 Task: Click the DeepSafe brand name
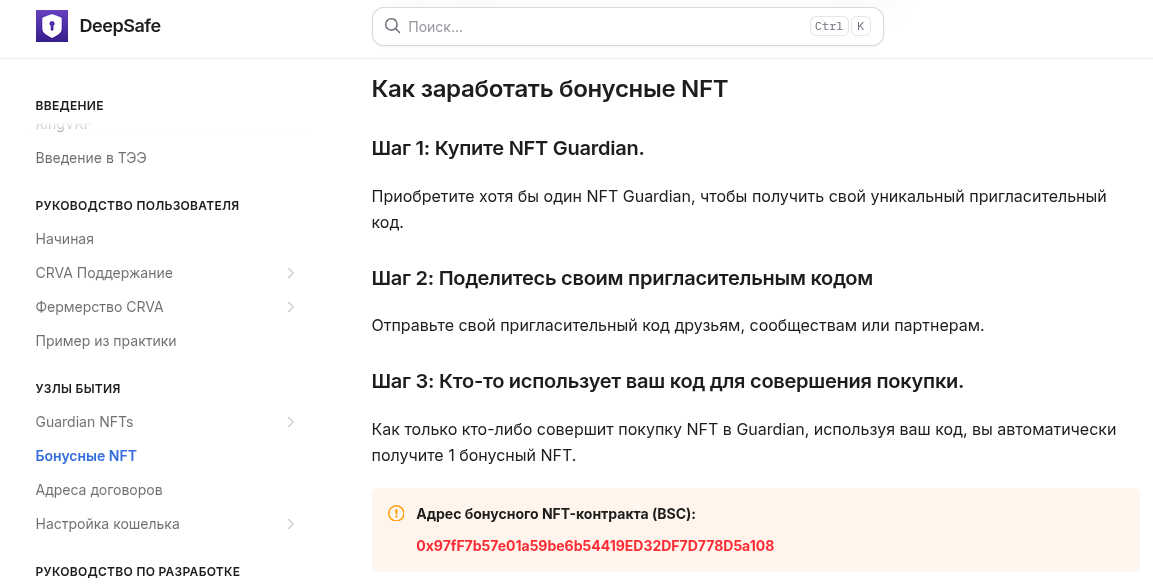tap(120, 26)
